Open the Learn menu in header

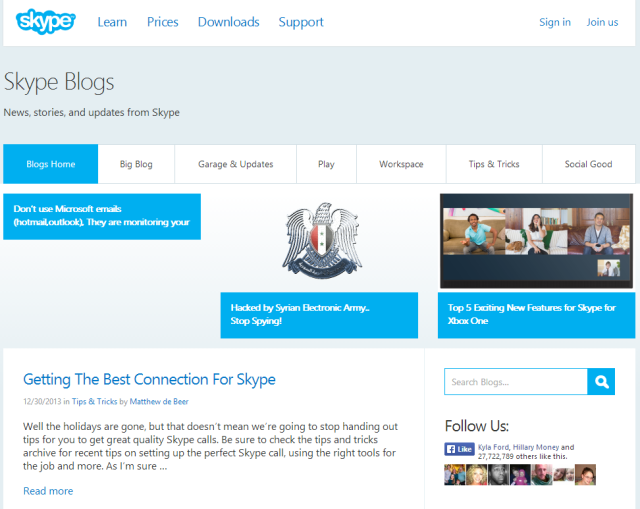tap(112, 22)
